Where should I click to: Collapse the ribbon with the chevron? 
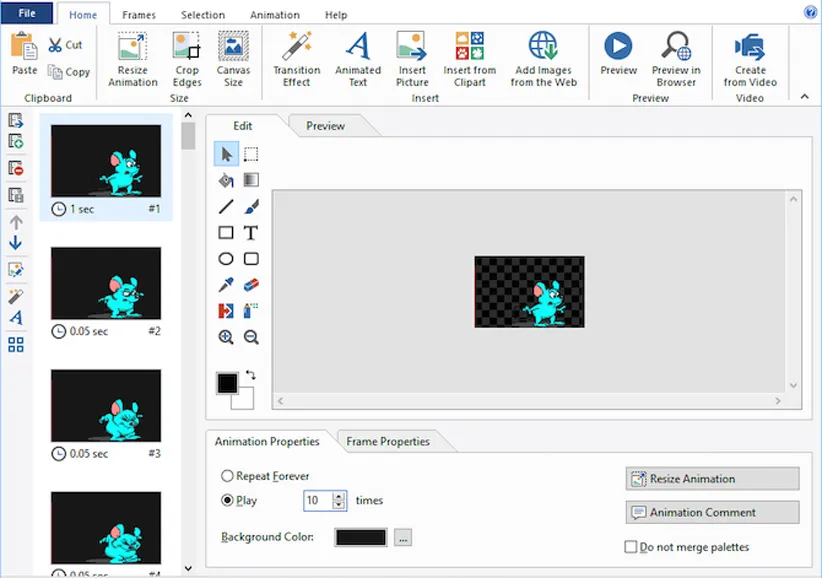[x=805, y=96]
